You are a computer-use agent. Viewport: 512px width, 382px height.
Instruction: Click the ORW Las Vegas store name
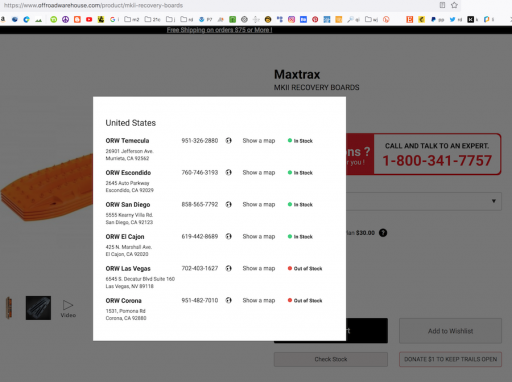(128, 269)
